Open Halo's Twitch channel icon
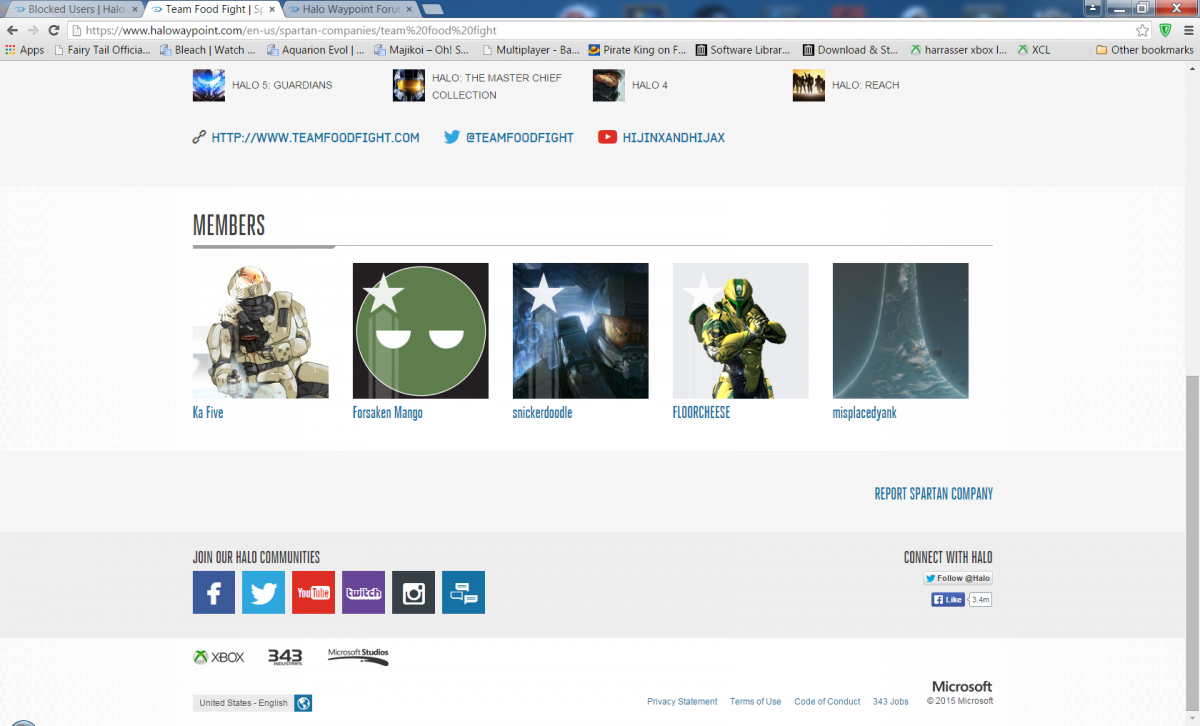 coord(363,592)
